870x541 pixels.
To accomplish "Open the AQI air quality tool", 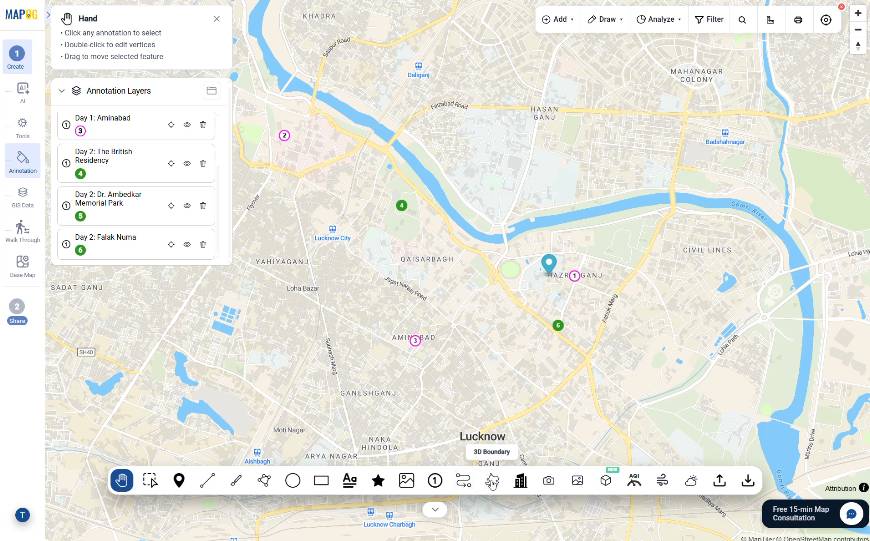I will coord(634,481).
